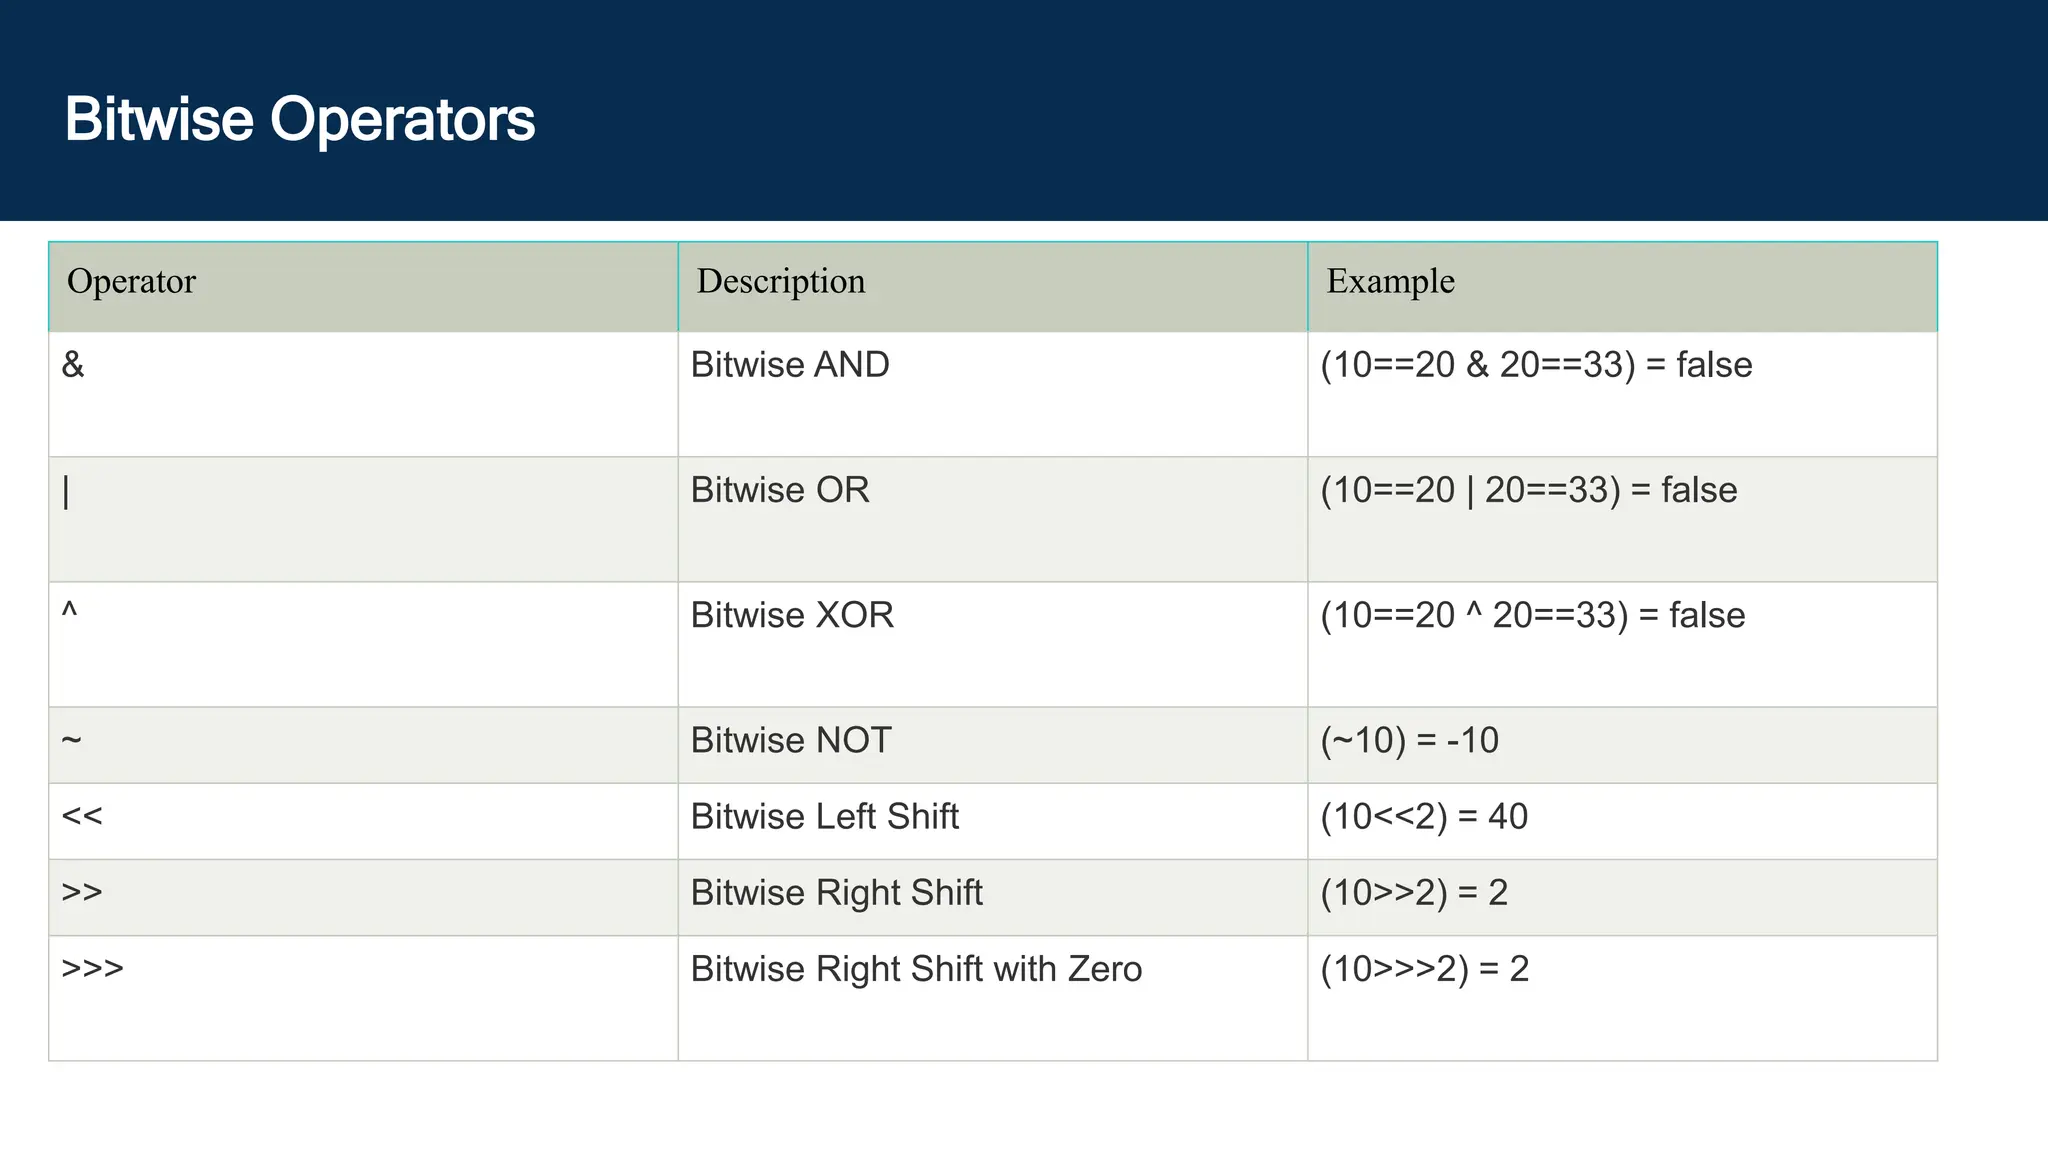The image size is (2048, 1152).
Task: Click the >> operator cell
Action: pos(82,892)
